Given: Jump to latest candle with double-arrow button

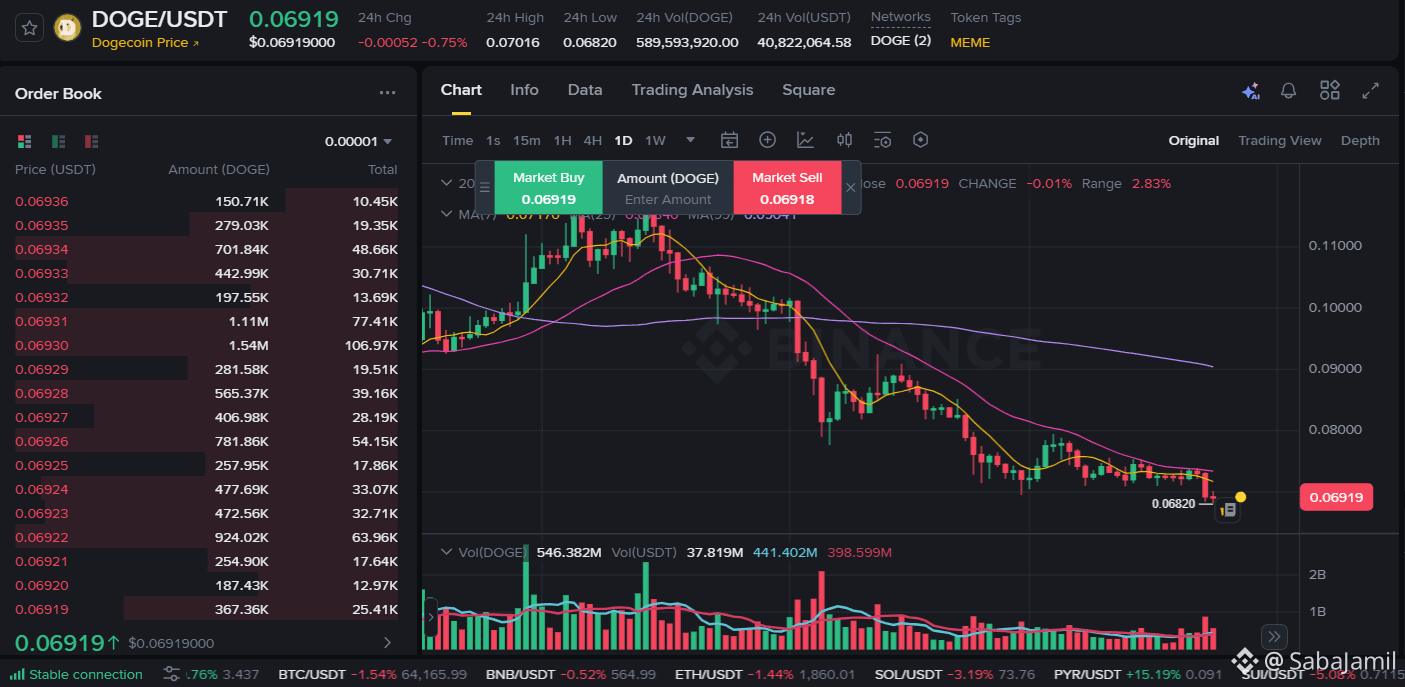Looking at the screenshot, I should coord(1273,636).
